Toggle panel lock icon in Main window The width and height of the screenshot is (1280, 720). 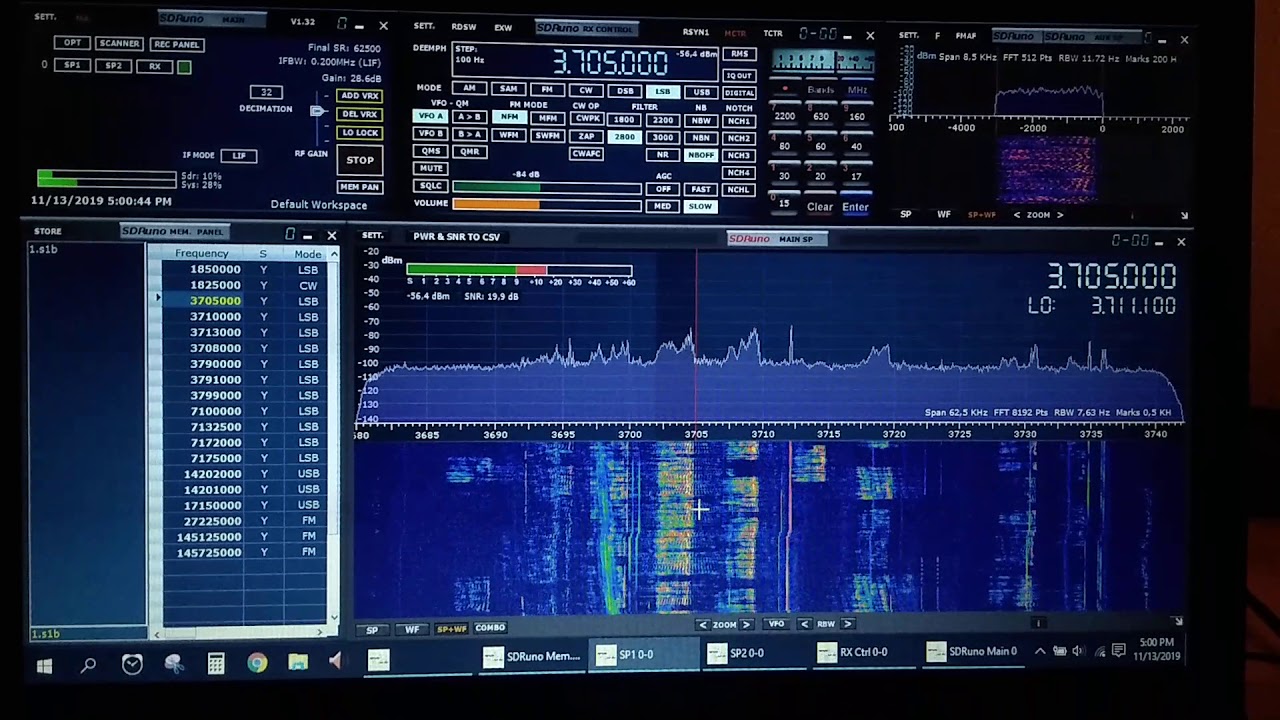click(x=342, y=24)
